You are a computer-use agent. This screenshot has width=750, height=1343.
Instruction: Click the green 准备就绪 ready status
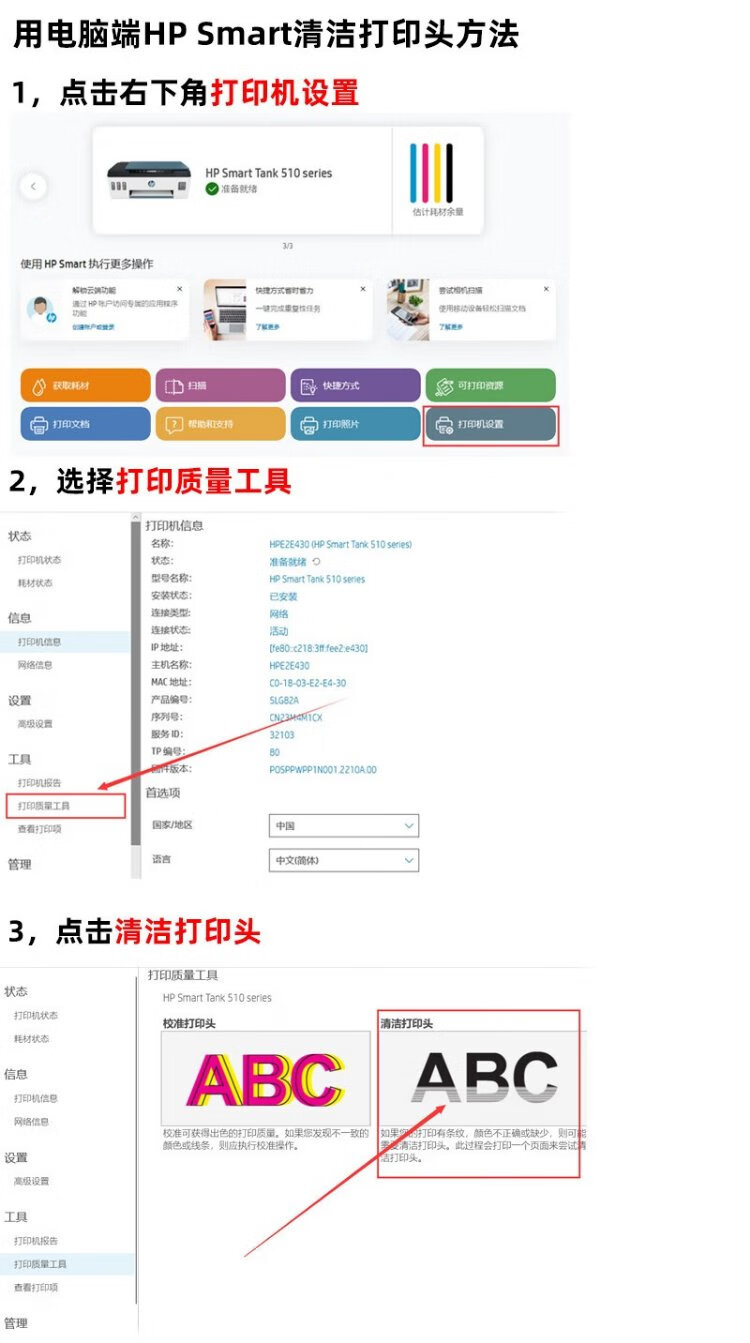coord(231,188)
